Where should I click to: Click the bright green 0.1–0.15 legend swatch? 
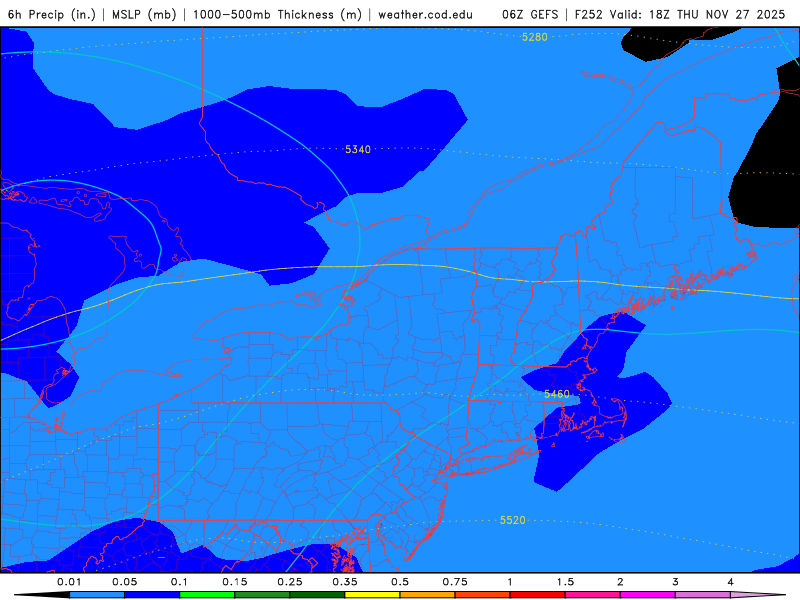[x=207, y=595]
